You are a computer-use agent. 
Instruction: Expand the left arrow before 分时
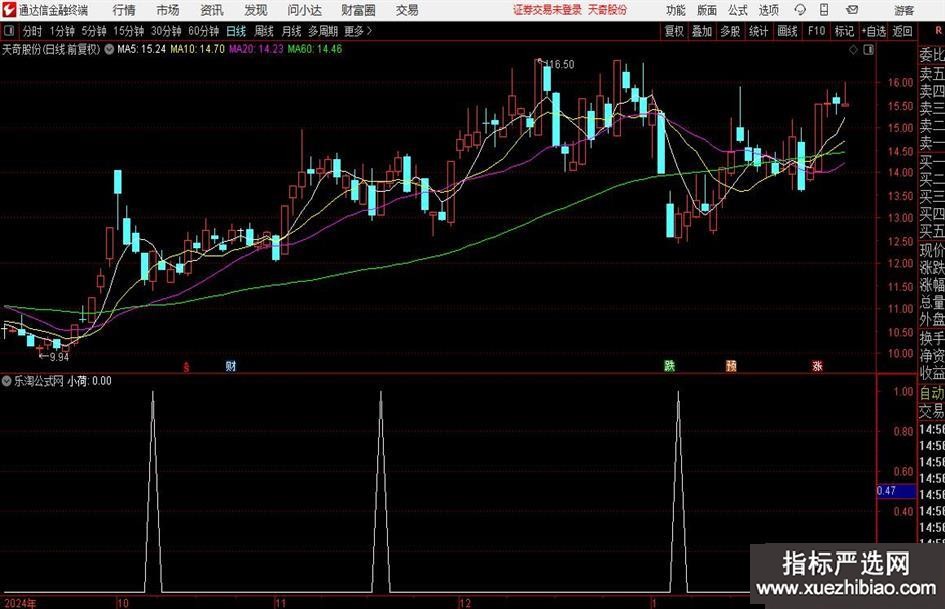coord(9,31)
